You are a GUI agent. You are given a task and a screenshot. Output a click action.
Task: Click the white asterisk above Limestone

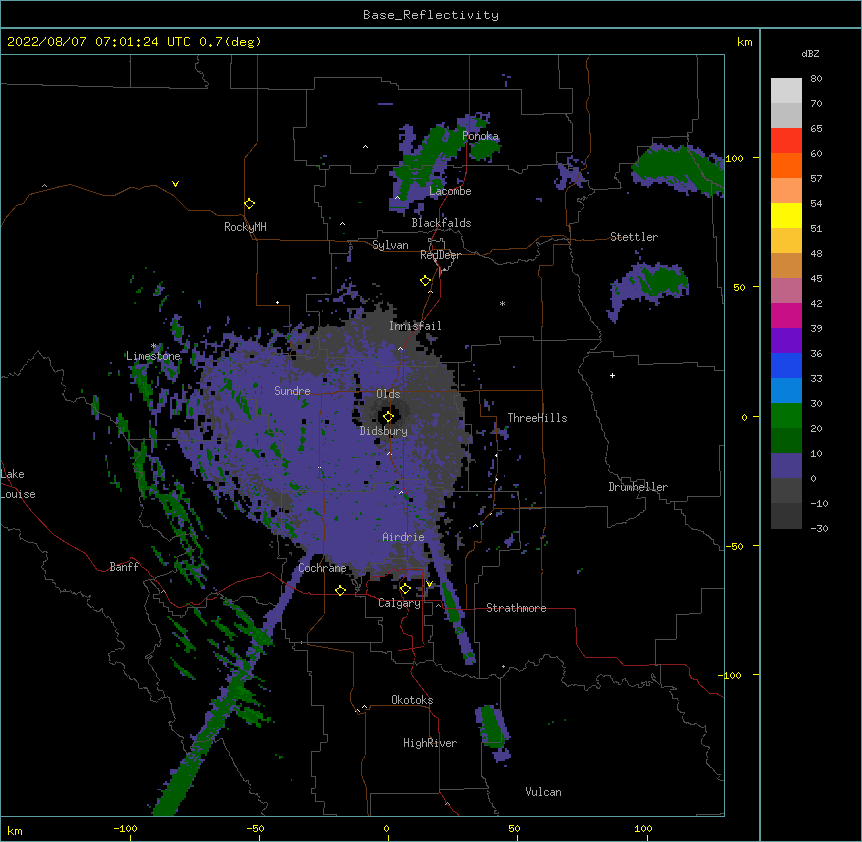(x=154, y=346)
